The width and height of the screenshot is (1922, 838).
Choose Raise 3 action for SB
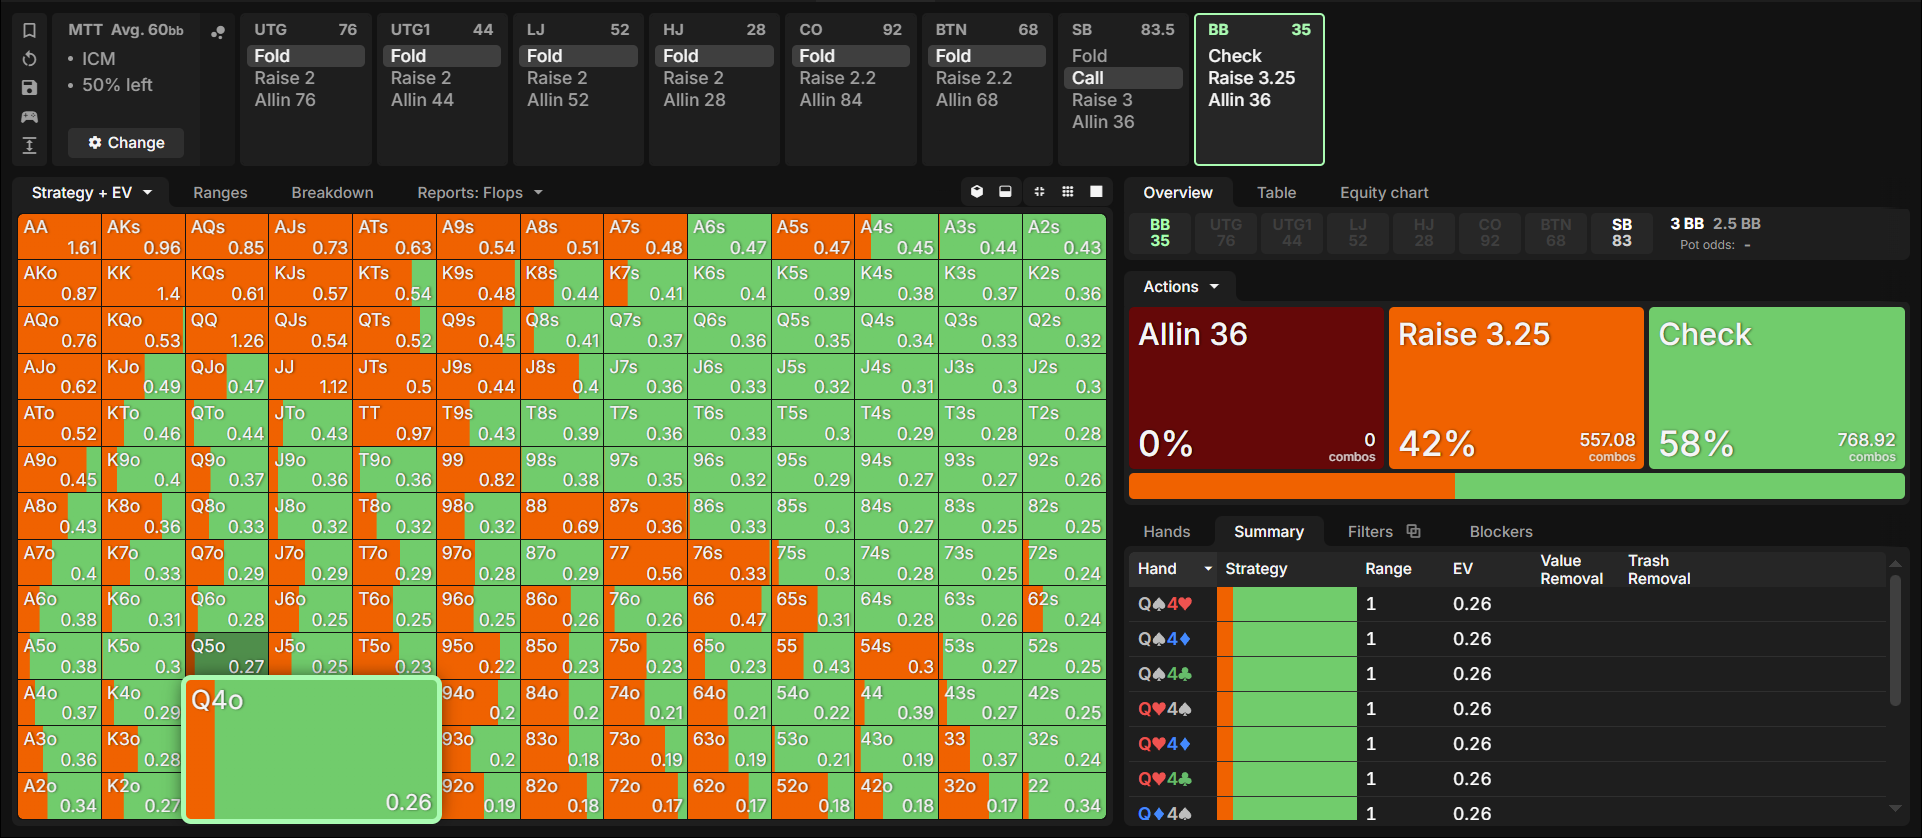[1102, 100]
